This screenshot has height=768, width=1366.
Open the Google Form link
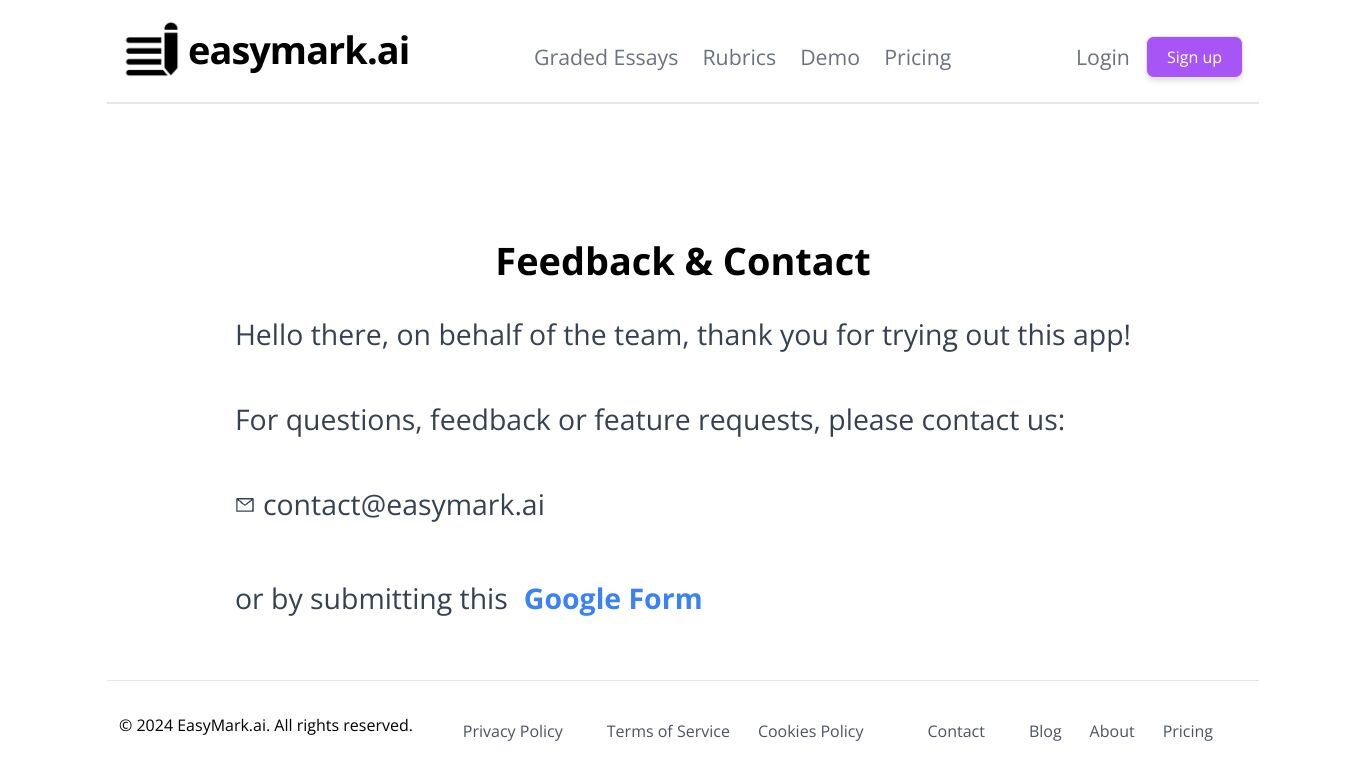pos(613,599)
